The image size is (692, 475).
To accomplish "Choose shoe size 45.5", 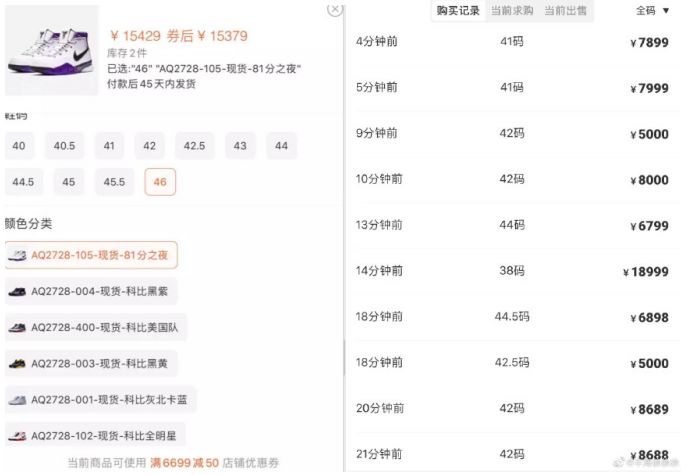I will [114, 182].
